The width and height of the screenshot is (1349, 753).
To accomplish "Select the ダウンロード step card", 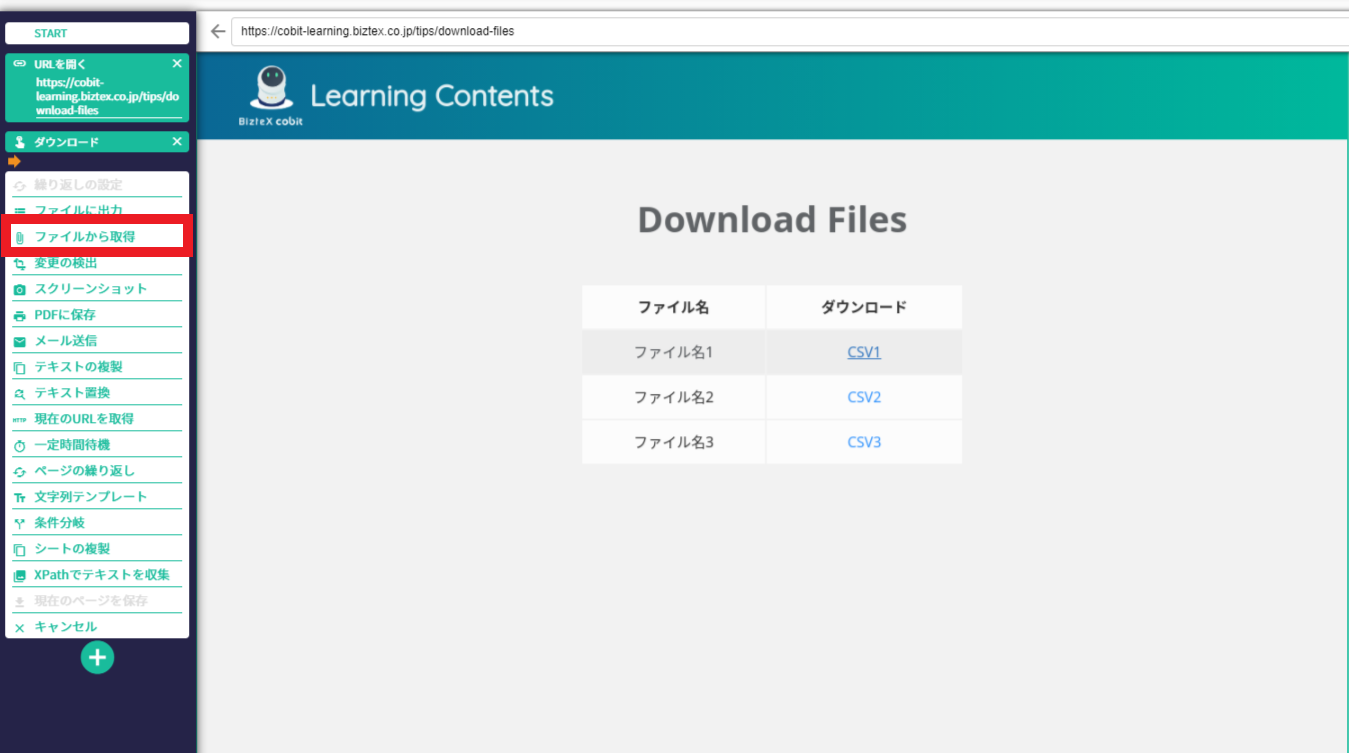I will [97, 142].
